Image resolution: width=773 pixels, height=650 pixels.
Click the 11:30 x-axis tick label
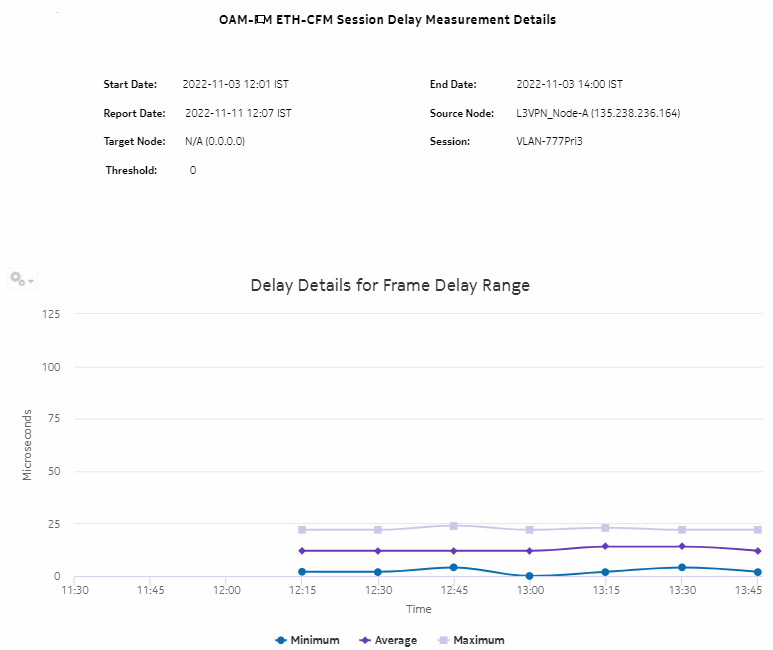pyautogui.click(x=75, y=590)
